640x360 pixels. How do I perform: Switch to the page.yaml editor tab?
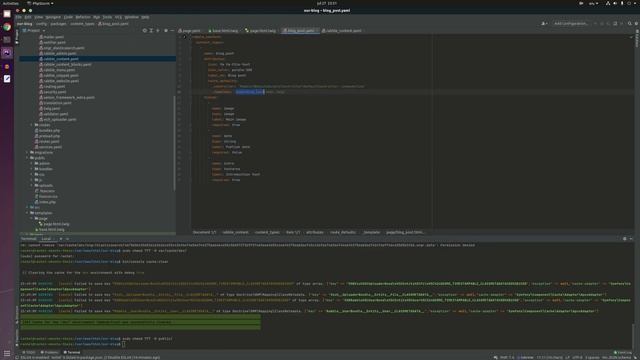coord(189,31)
